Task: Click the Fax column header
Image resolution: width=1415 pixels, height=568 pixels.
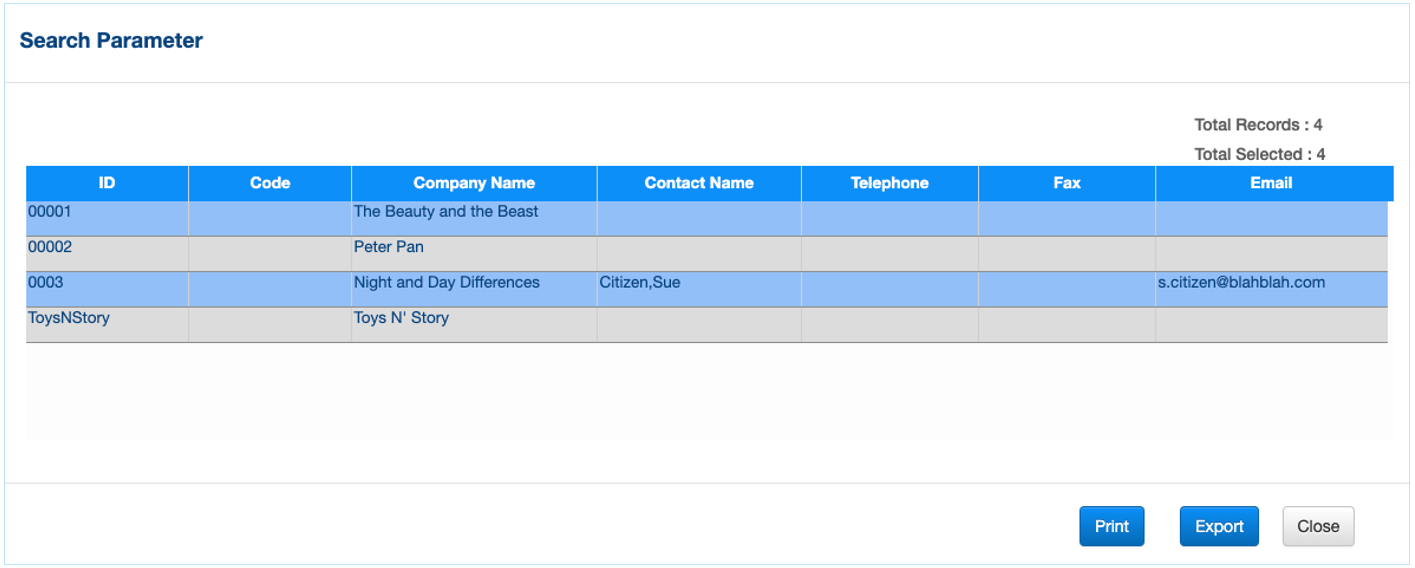Action: 1066,183
